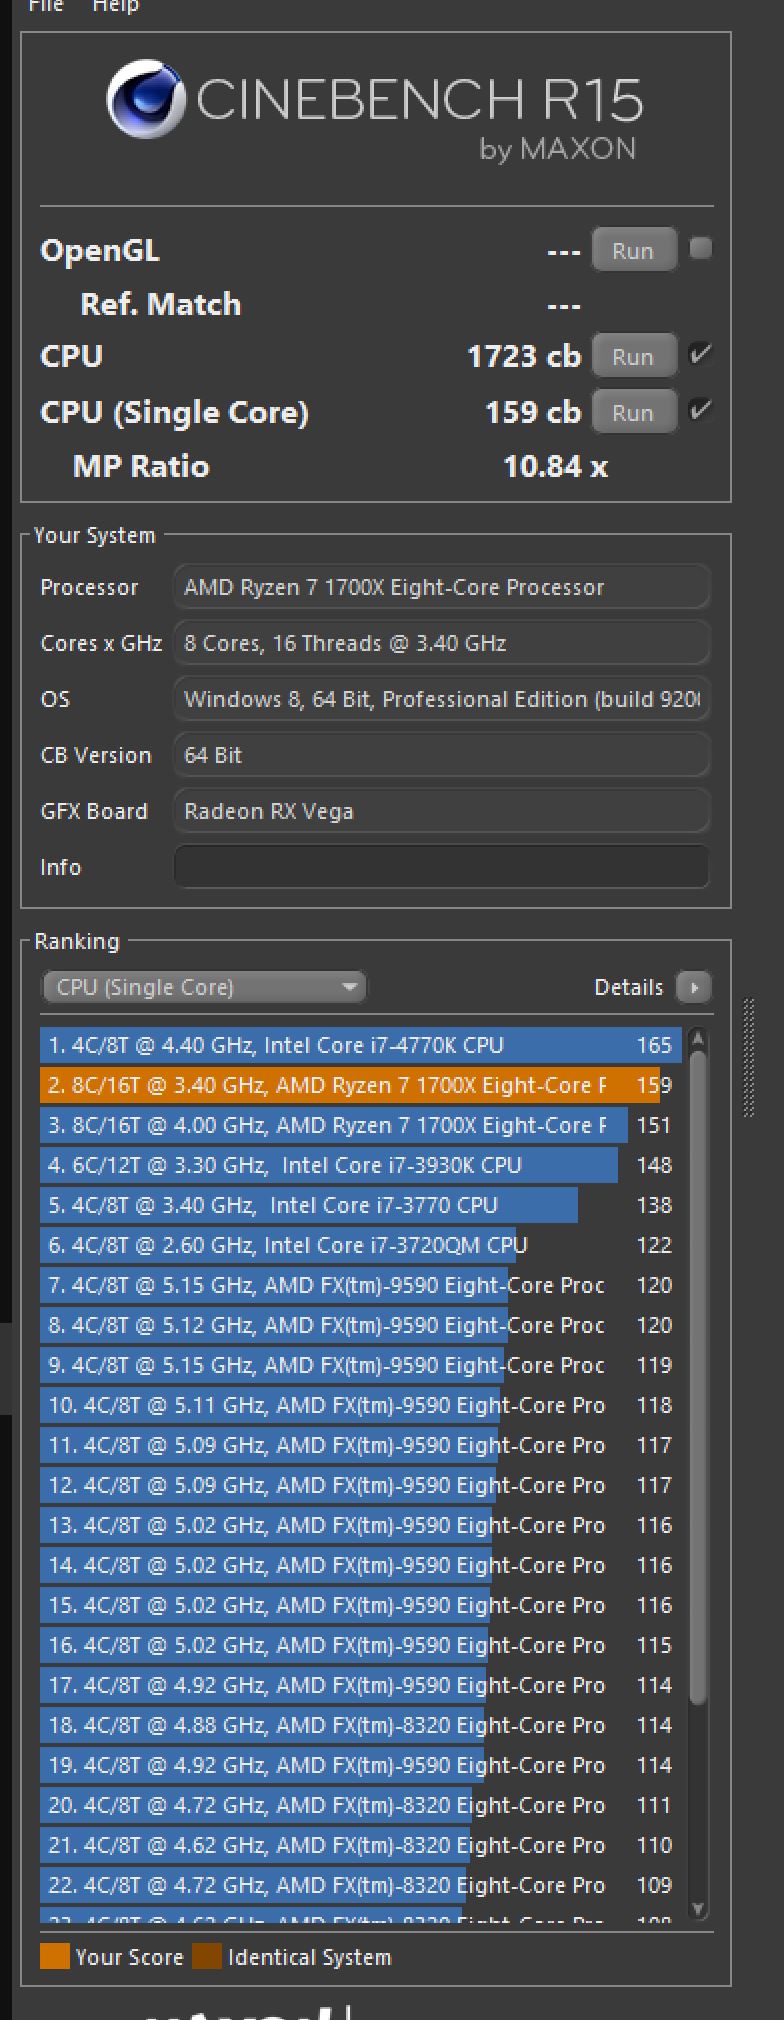Run the CPU Single Core benchmark
784x2020 pixels.
633,412
